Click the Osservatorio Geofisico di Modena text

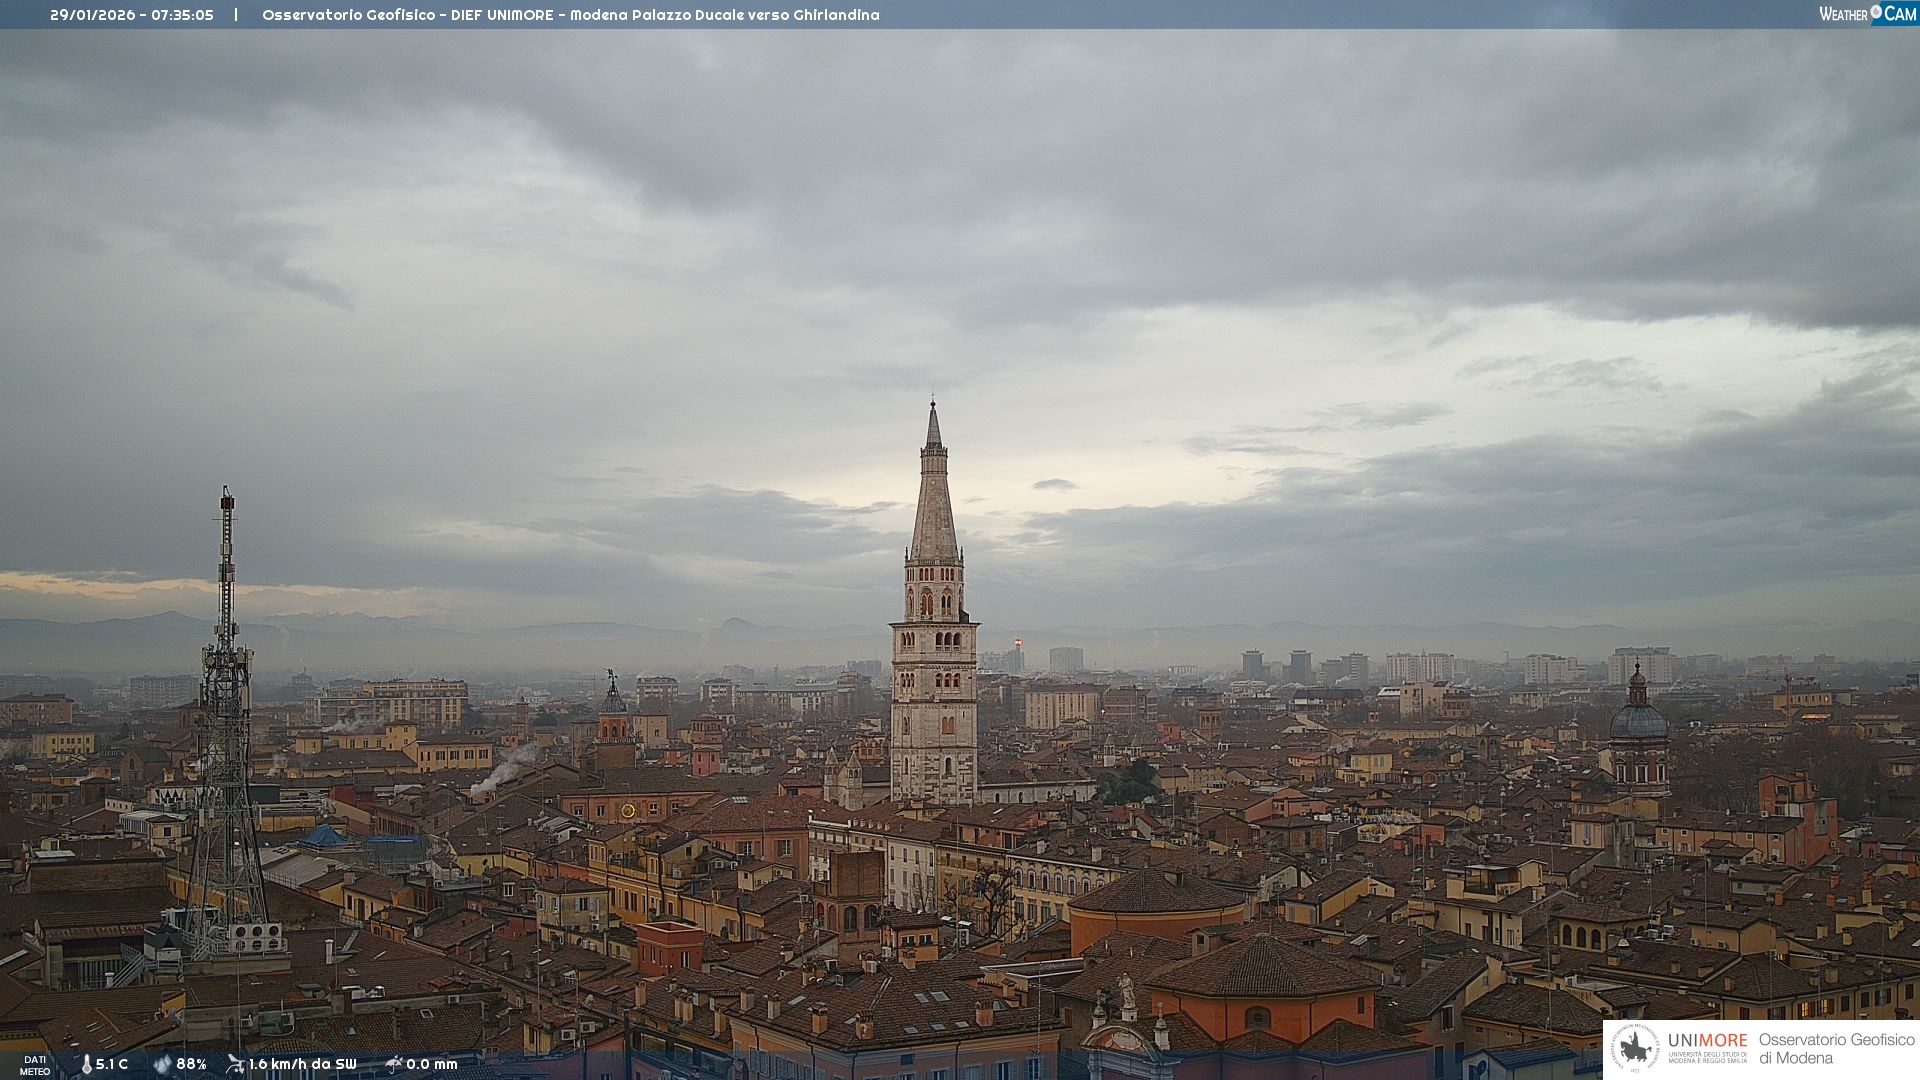tap(1836, 1048)
